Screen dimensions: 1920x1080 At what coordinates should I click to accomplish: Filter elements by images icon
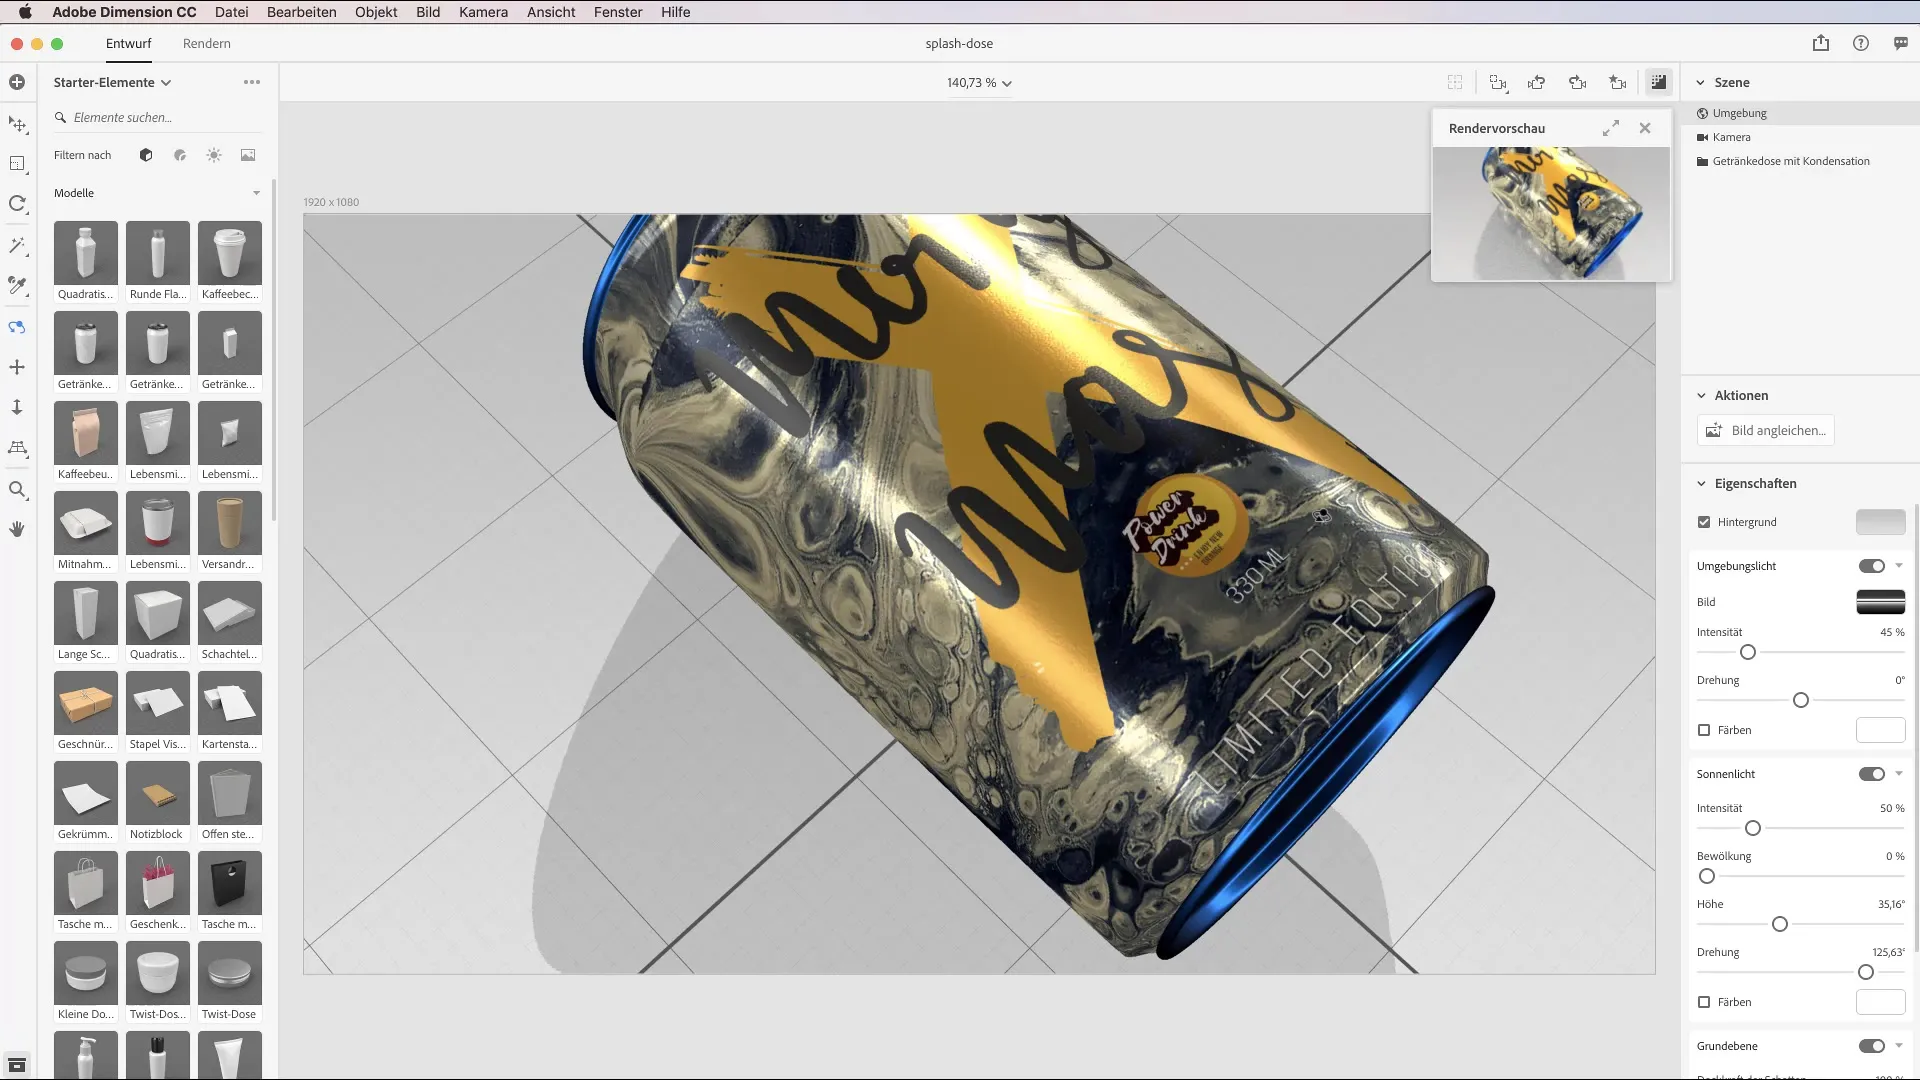point(248,155)
